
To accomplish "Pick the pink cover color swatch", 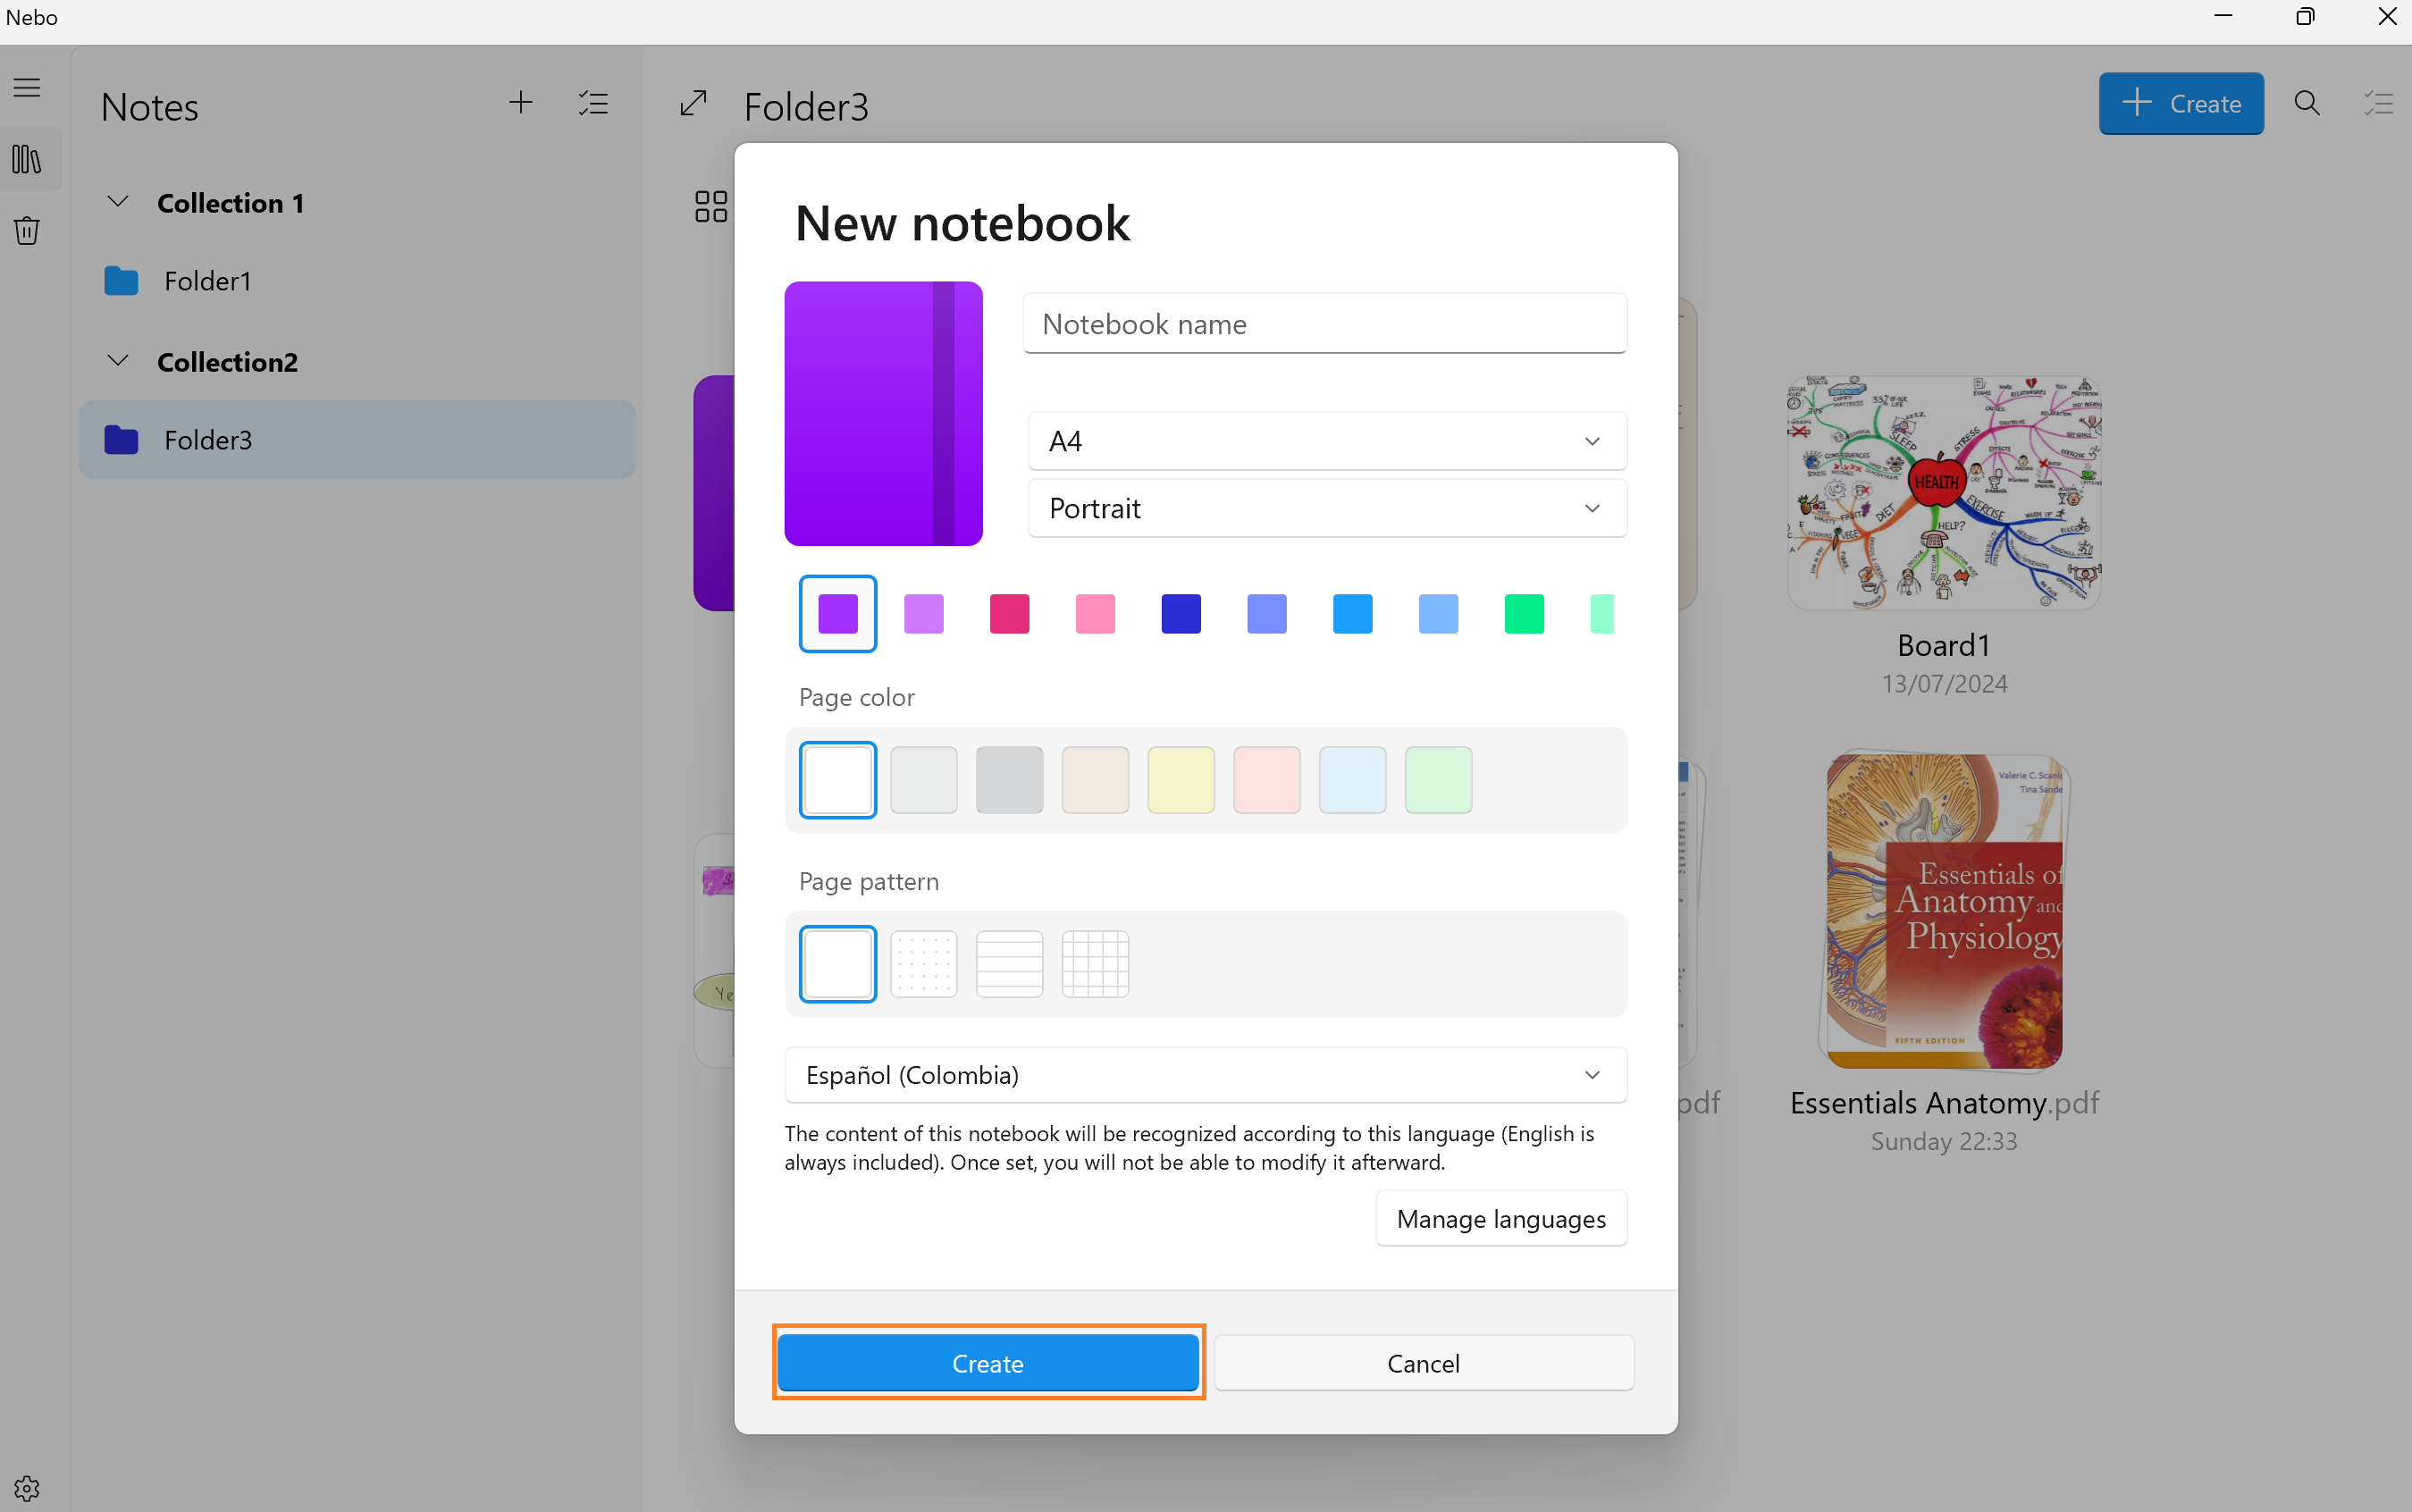I will pyautogui.click(x=1095, y=614).
